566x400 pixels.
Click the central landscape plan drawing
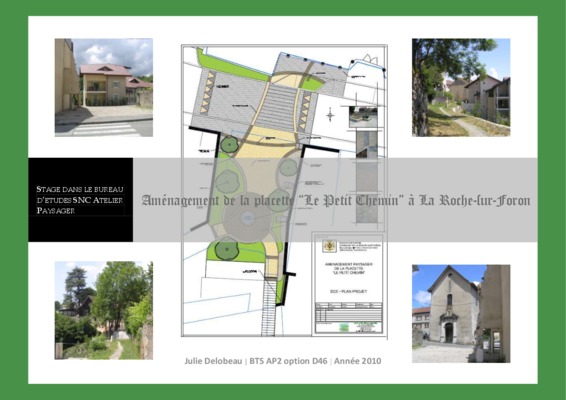tap(284, 191)
